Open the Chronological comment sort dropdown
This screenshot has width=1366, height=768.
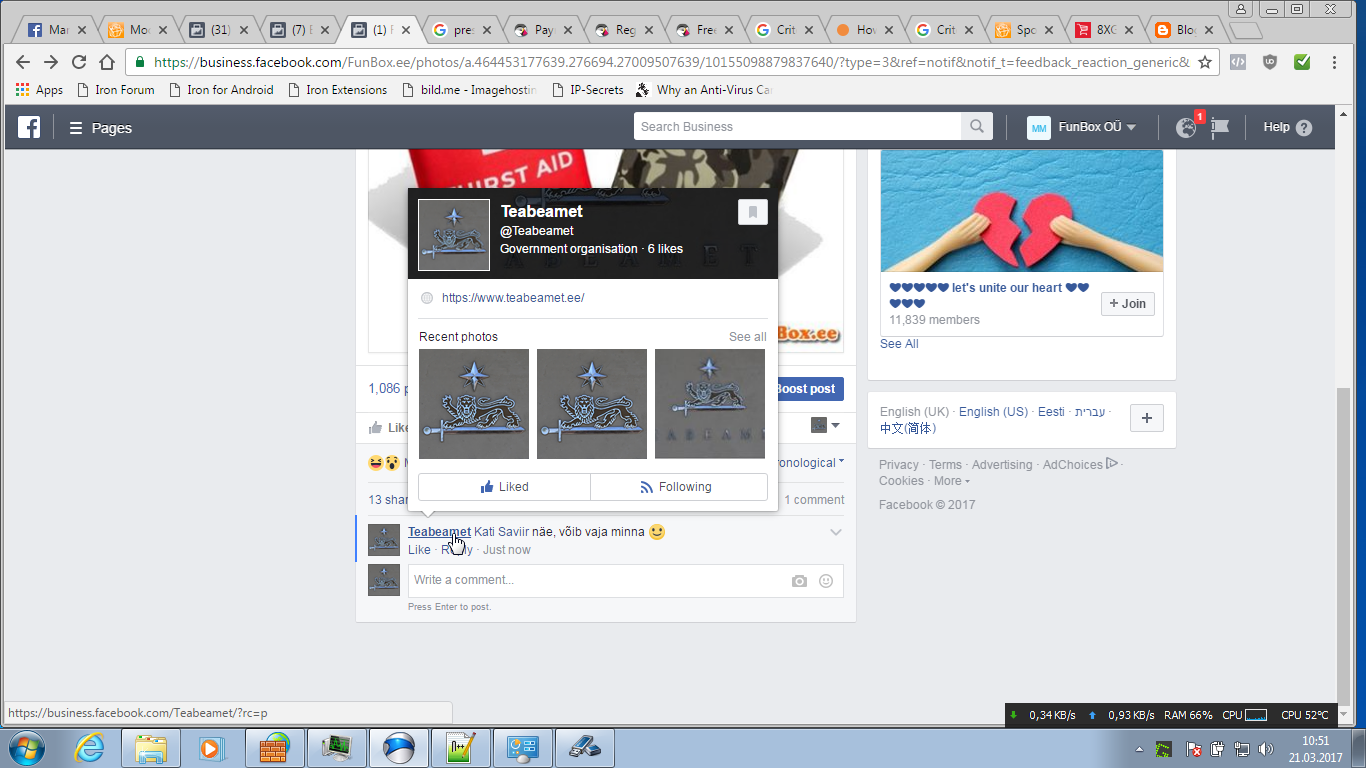(x=809, y=463)
